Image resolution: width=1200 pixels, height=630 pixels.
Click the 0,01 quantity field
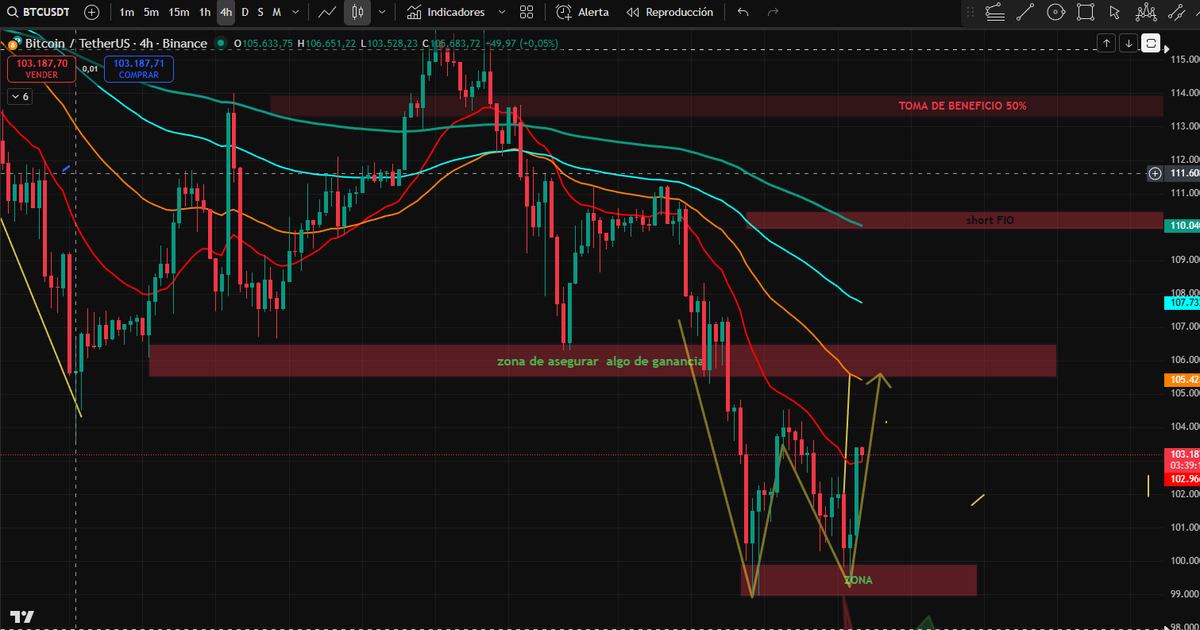point(90,69)
